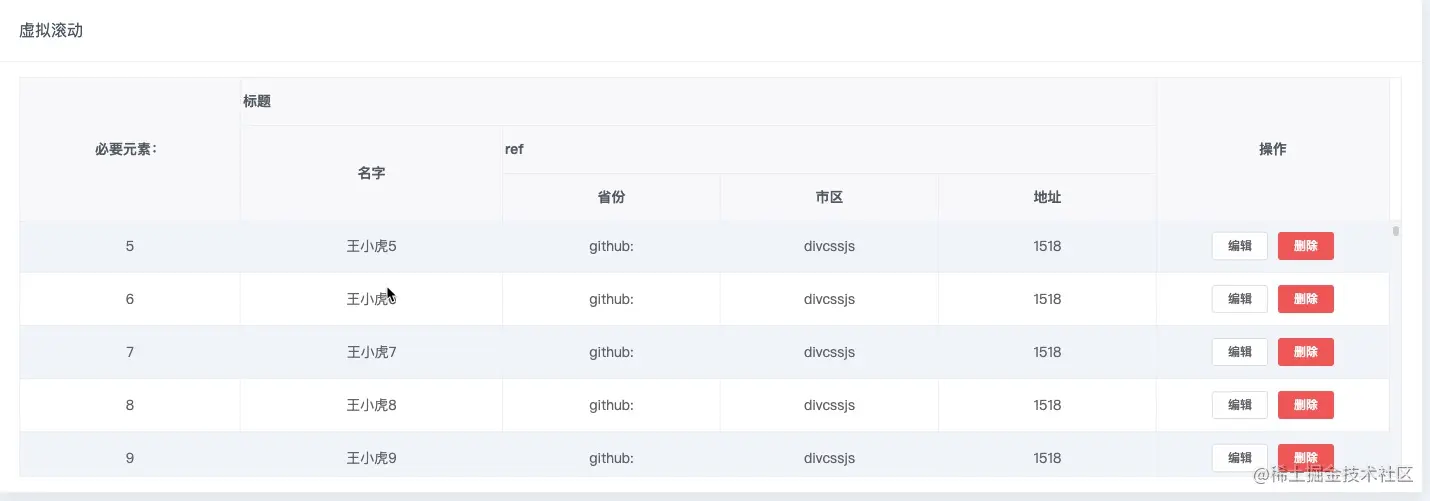Click the 标题 group header
1430x501 pixels.
(699, 101)
